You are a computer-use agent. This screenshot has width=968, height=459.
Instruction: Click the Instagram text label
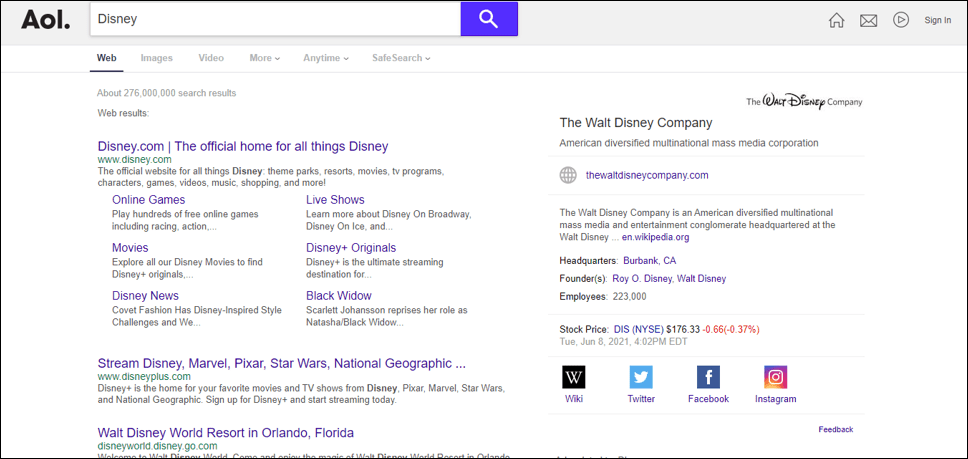click(775, 399)
